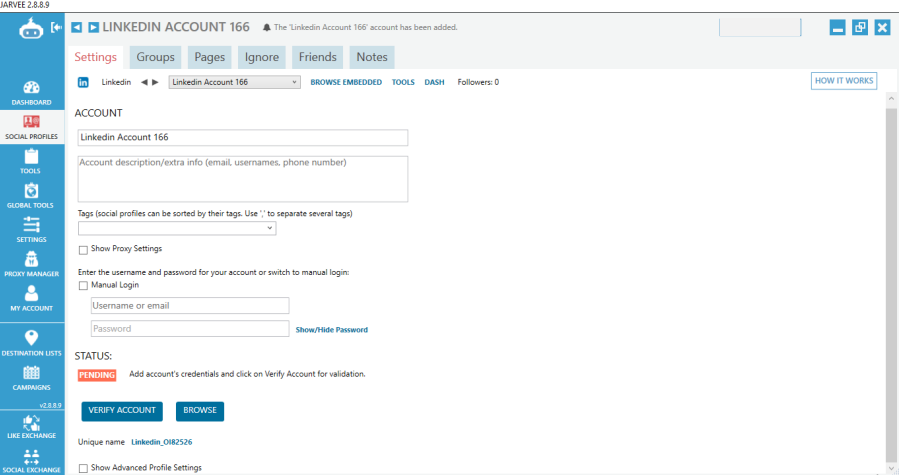Open Settings from the sidebar
This screenshot has height=475, width=899.
32,230
